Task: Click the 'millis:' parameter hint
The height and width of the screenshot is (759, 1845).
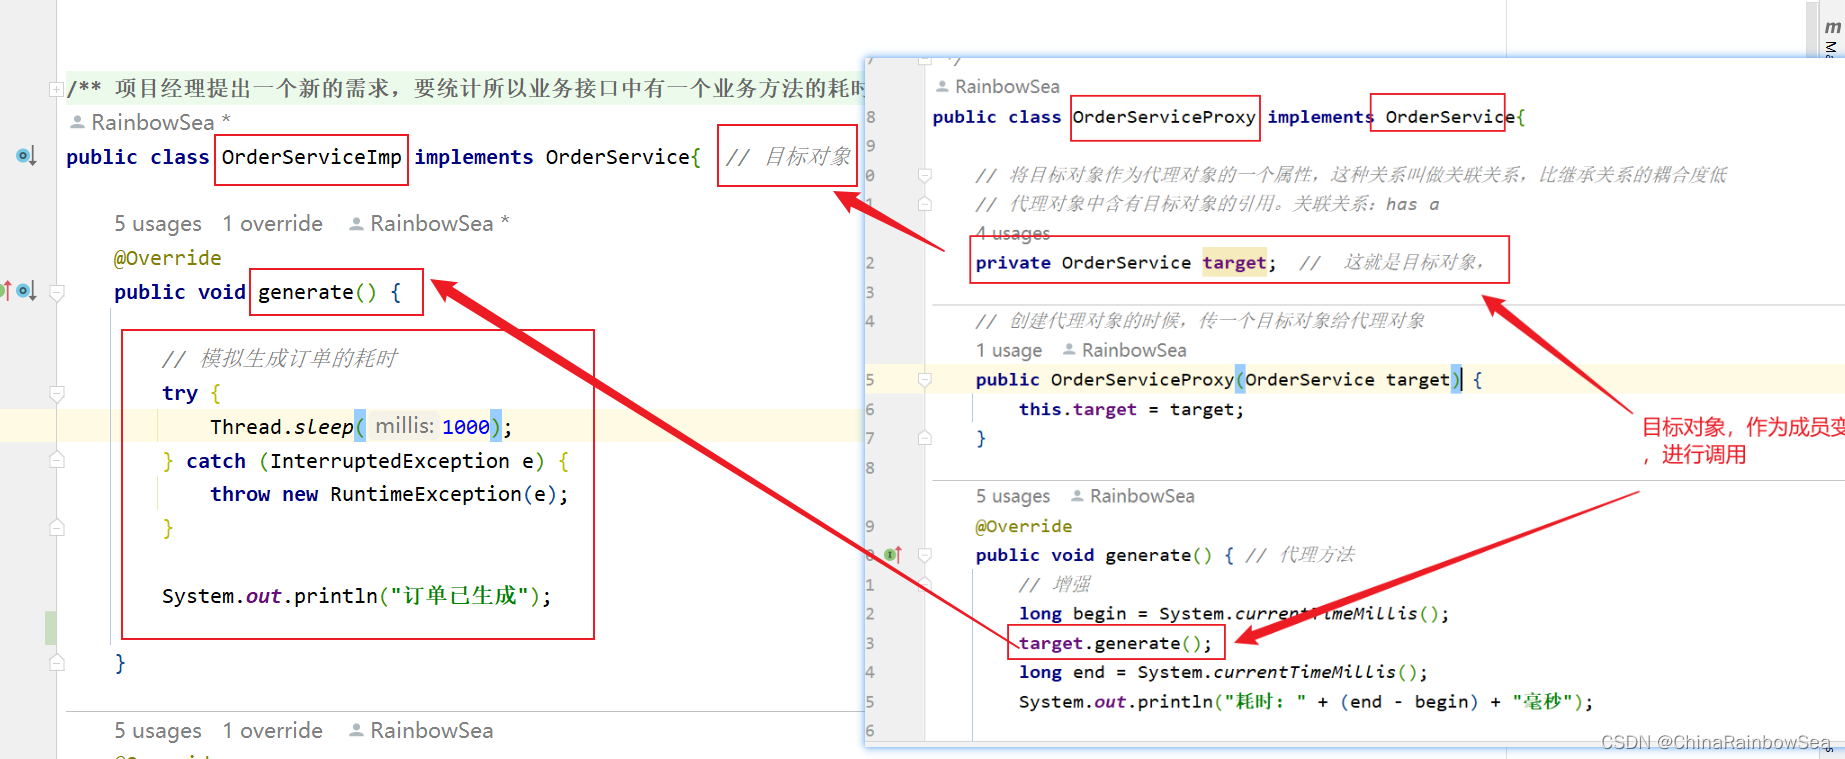Action: point(404,426)
